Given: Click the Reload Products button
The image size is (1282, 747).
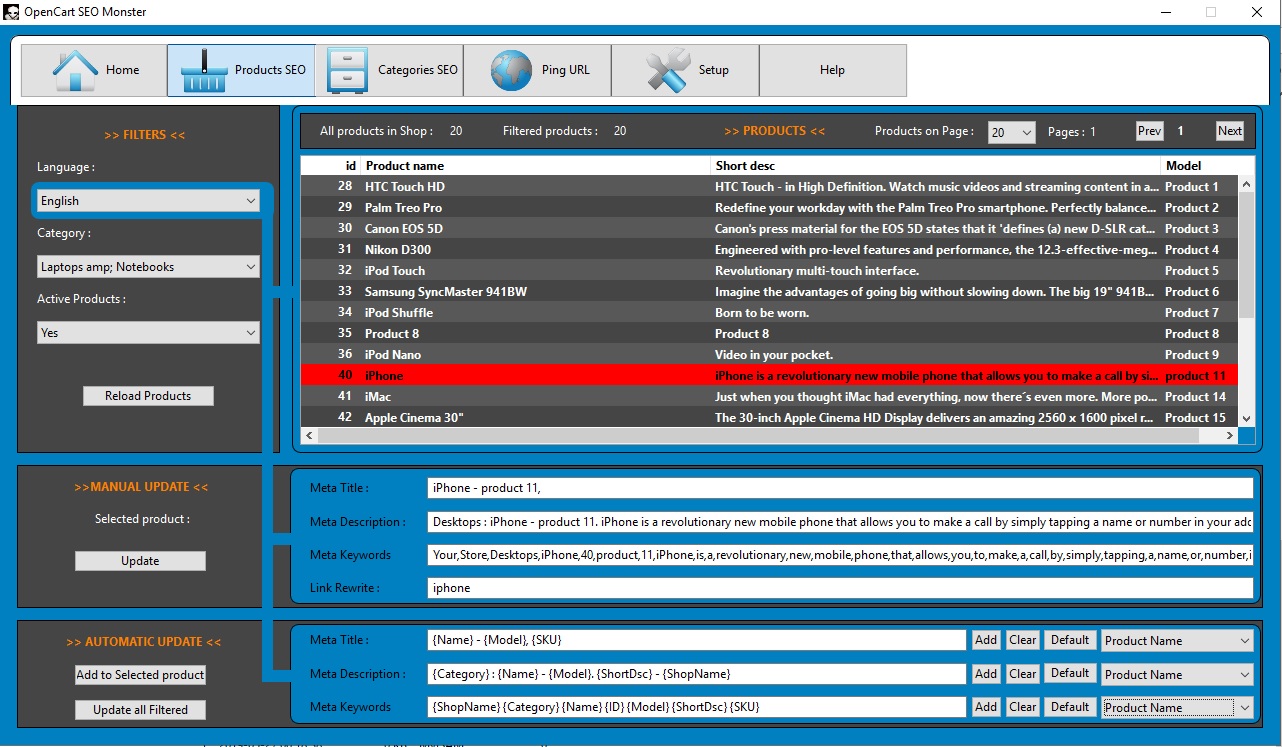Looking at the screenshot, I should click(148, 396).
